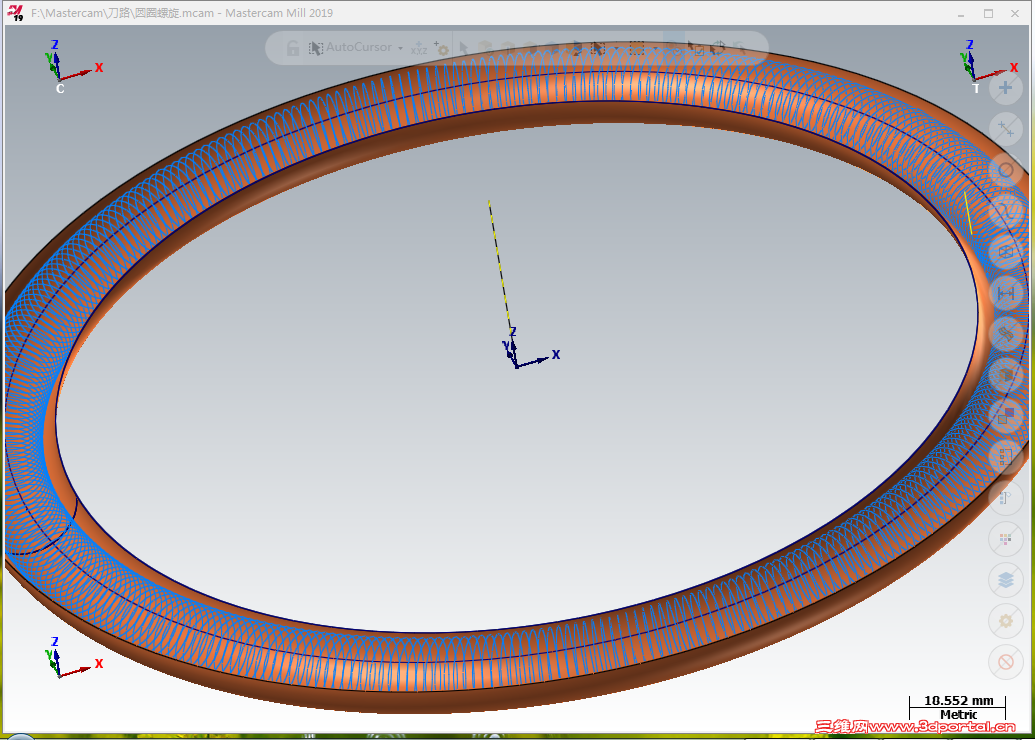Viewport: 1035px width, 740px height.
Task: Click the highlighted verify selection icon
Action: (x=673, y=46)
